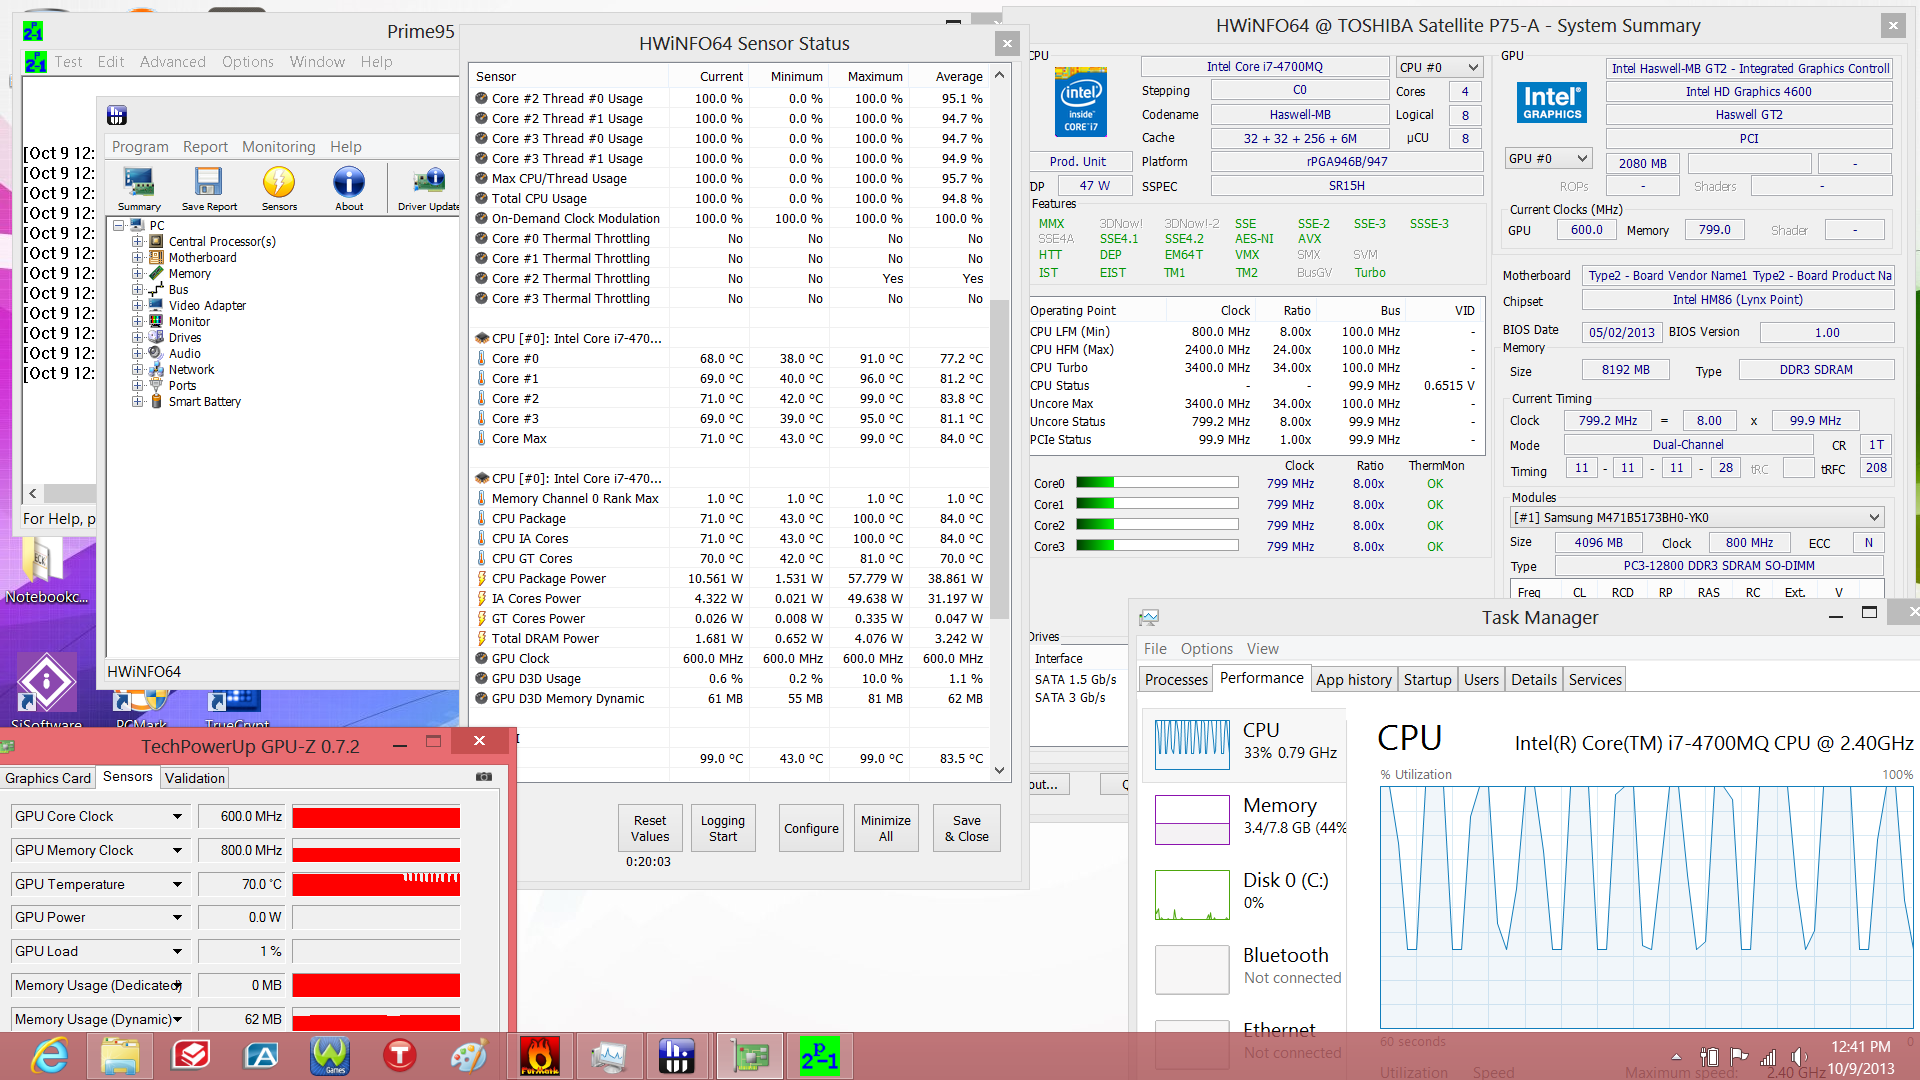
Task: Click the Driver Update icon in HWiNFO64
Action: [x=429, y=188]
